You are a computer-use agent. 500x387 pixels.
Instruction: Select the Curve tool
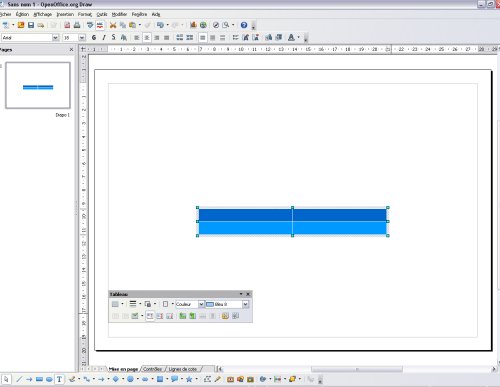(x=72, y=379)
